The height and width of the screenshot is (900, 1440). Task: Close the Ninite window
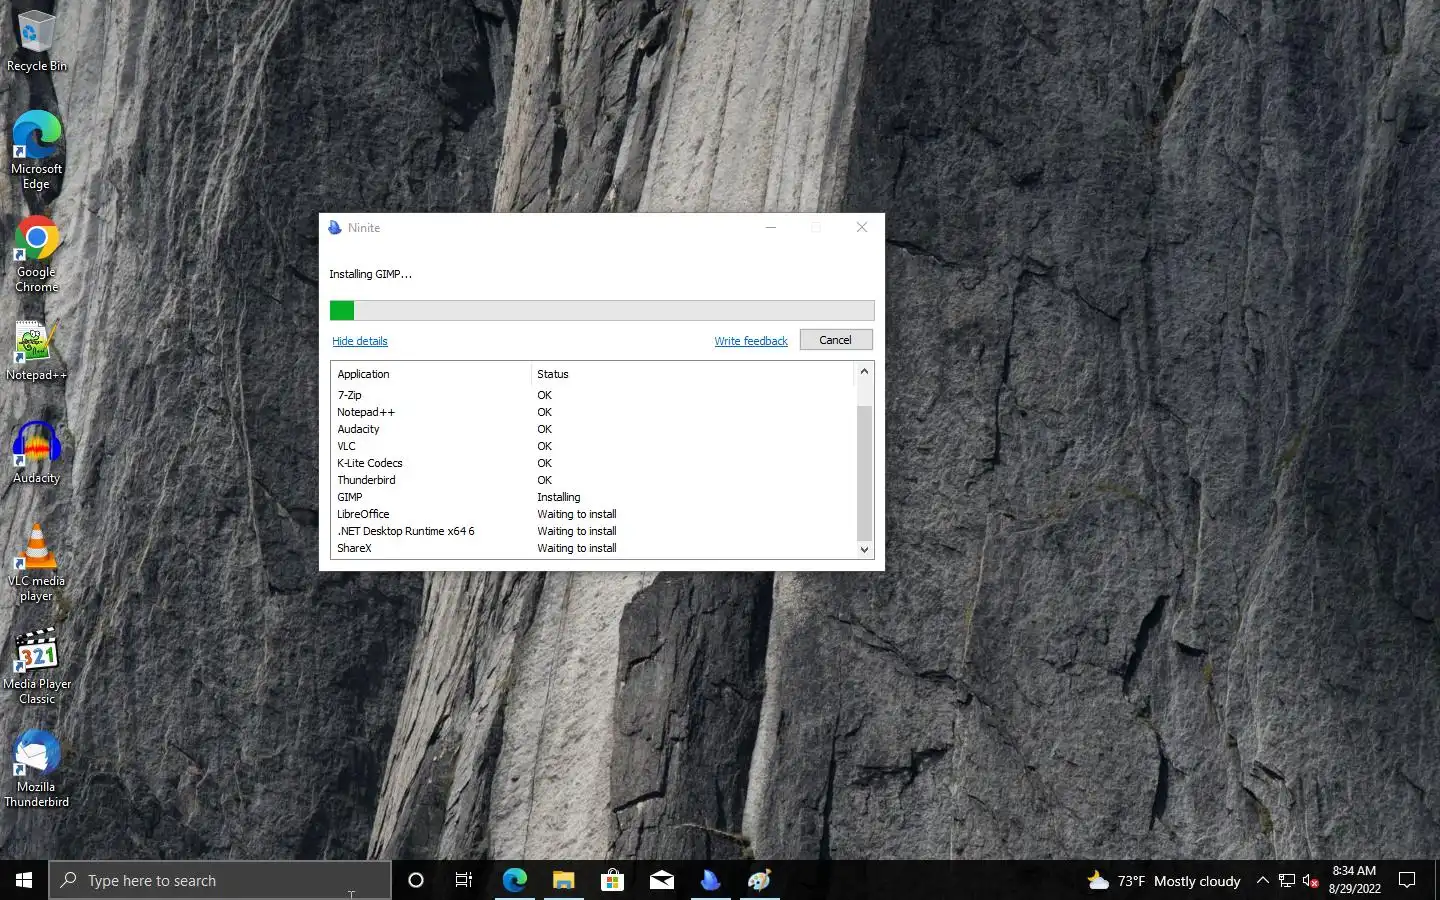pyautogui.click(x=862, y=228)
